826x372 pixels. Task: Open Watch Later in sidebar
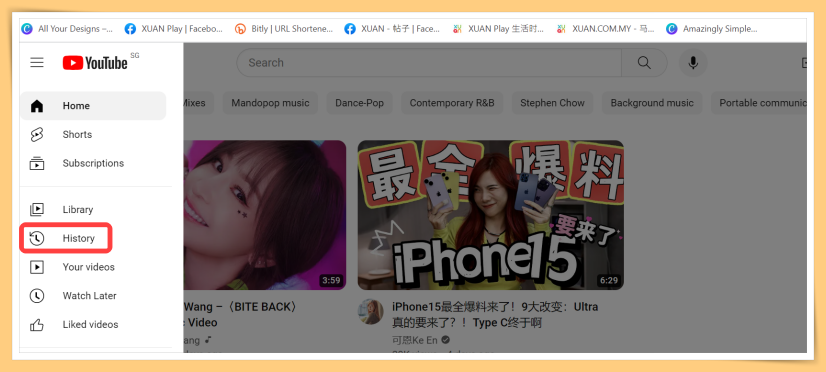(x=93, y=296)
